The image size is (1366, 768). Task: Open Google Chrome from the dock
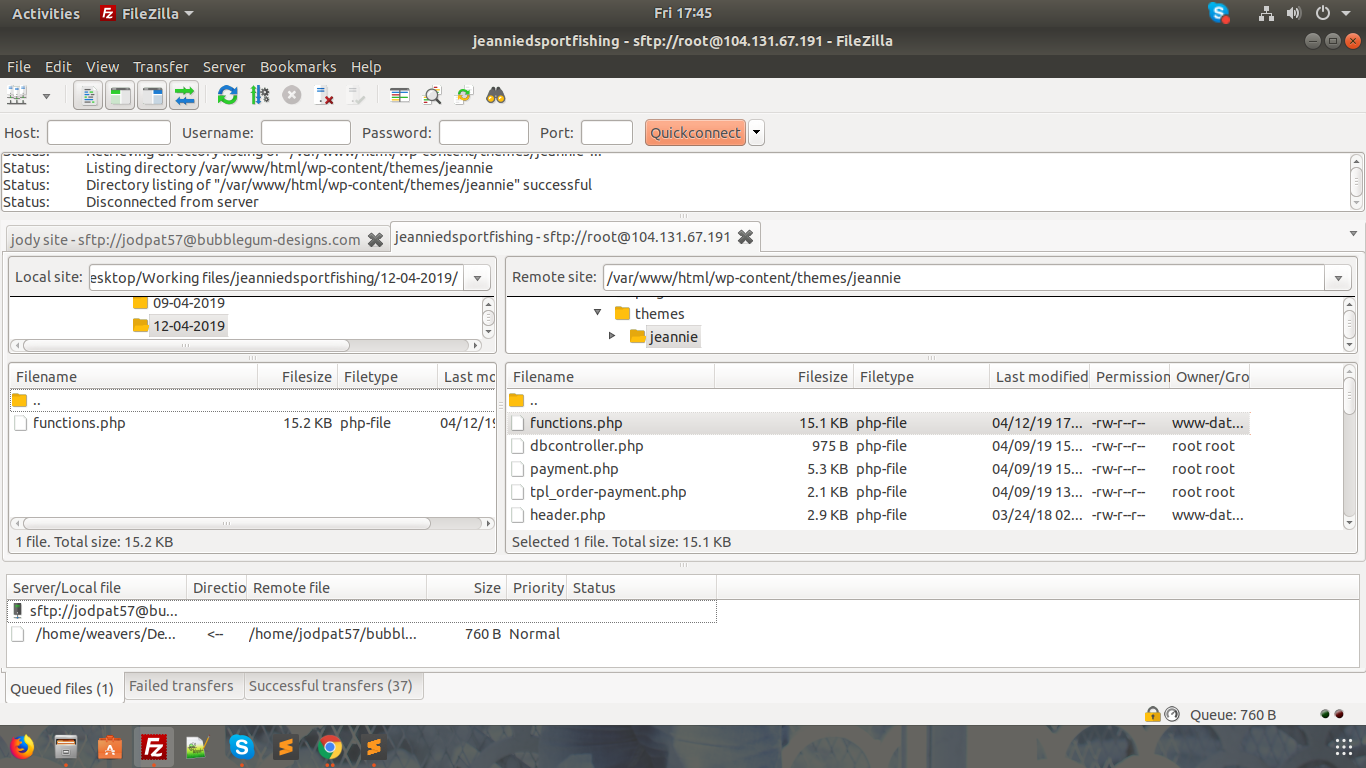tap(329, 747)
